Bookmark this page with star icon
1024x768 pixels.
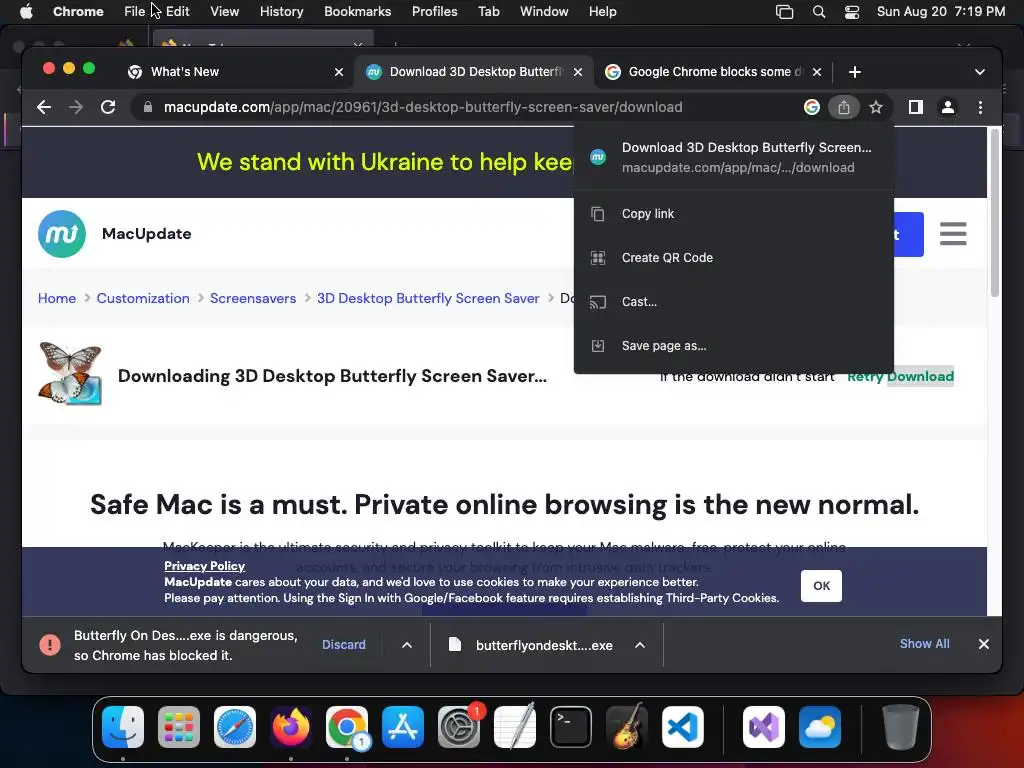(x=876, y=107)
